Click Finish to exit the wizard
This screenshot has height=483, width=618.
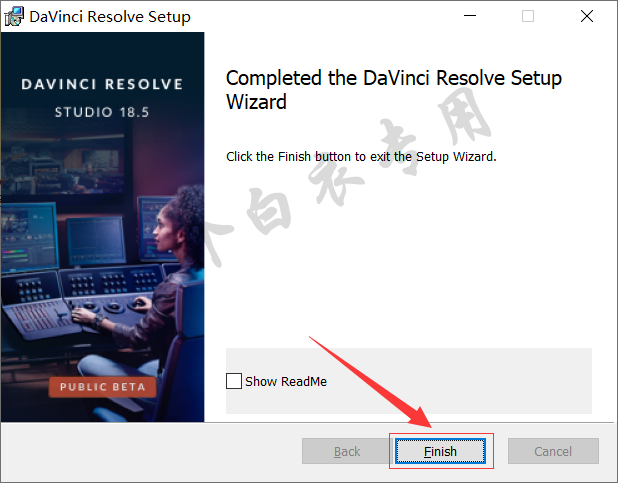pyautogui.click(x=440, y=451)
